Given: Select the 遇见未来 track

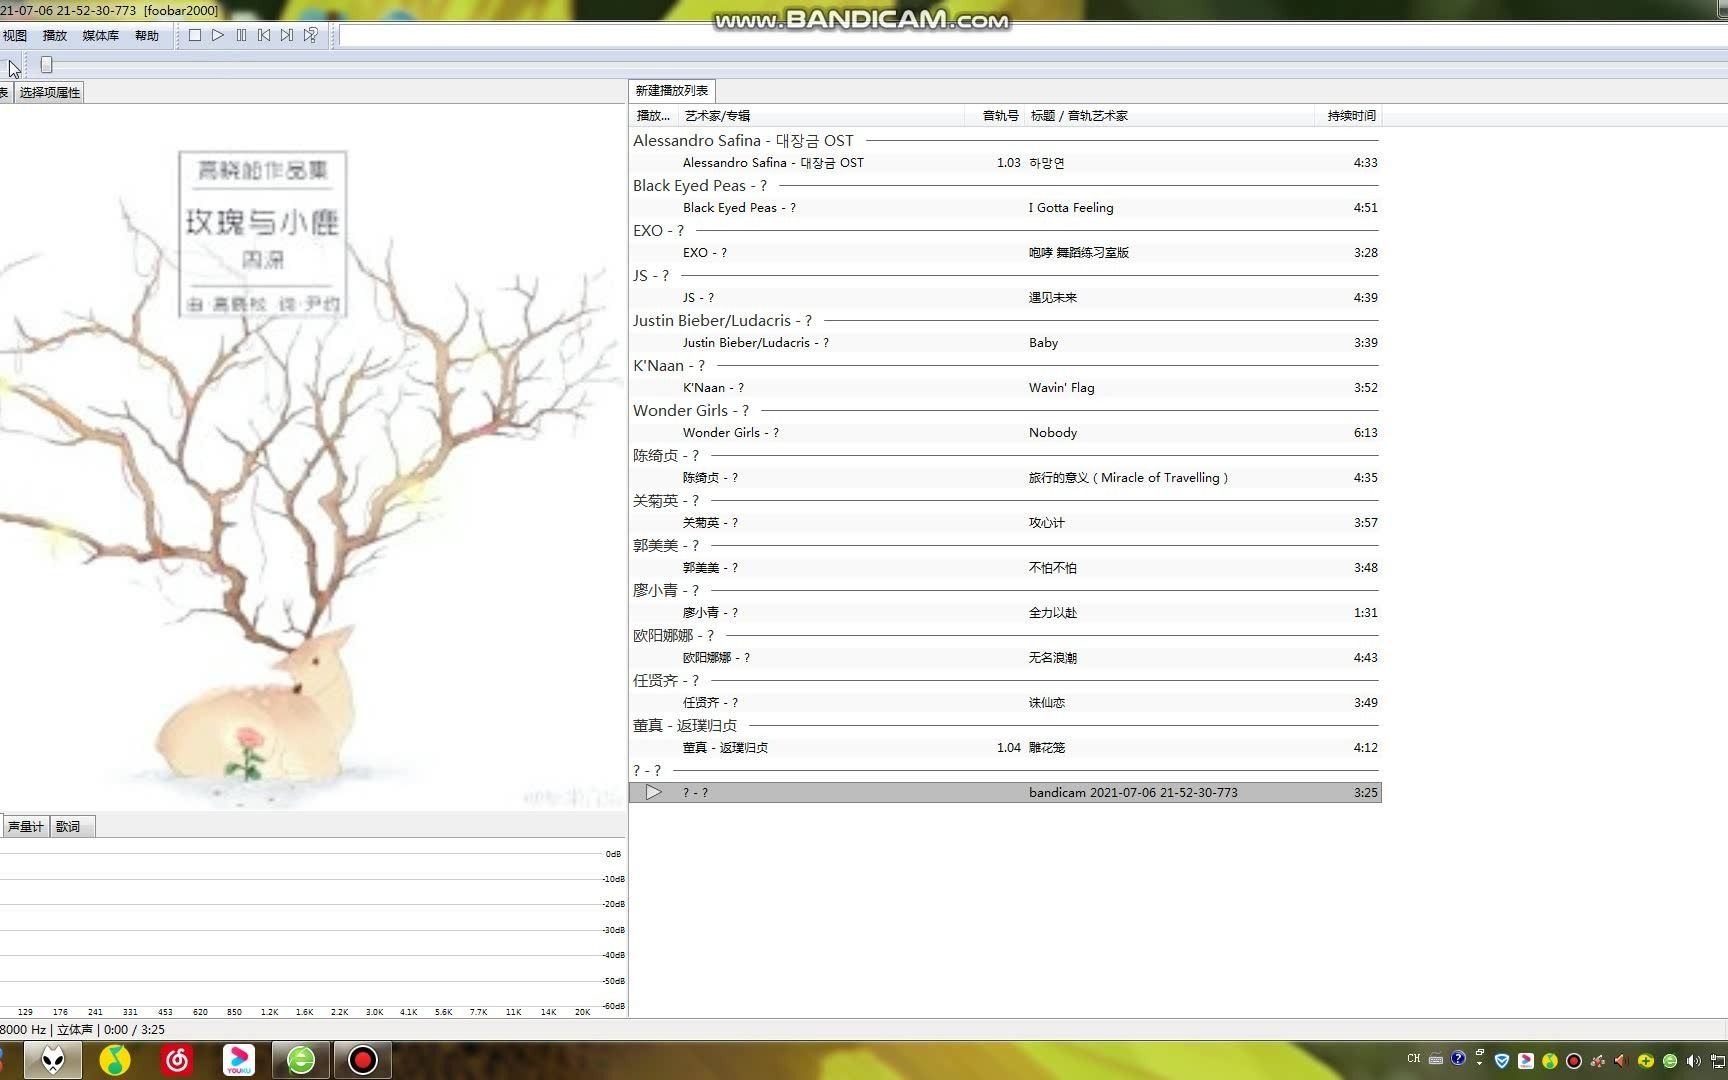Looking at the screenshot, I should pos(1005,297).
